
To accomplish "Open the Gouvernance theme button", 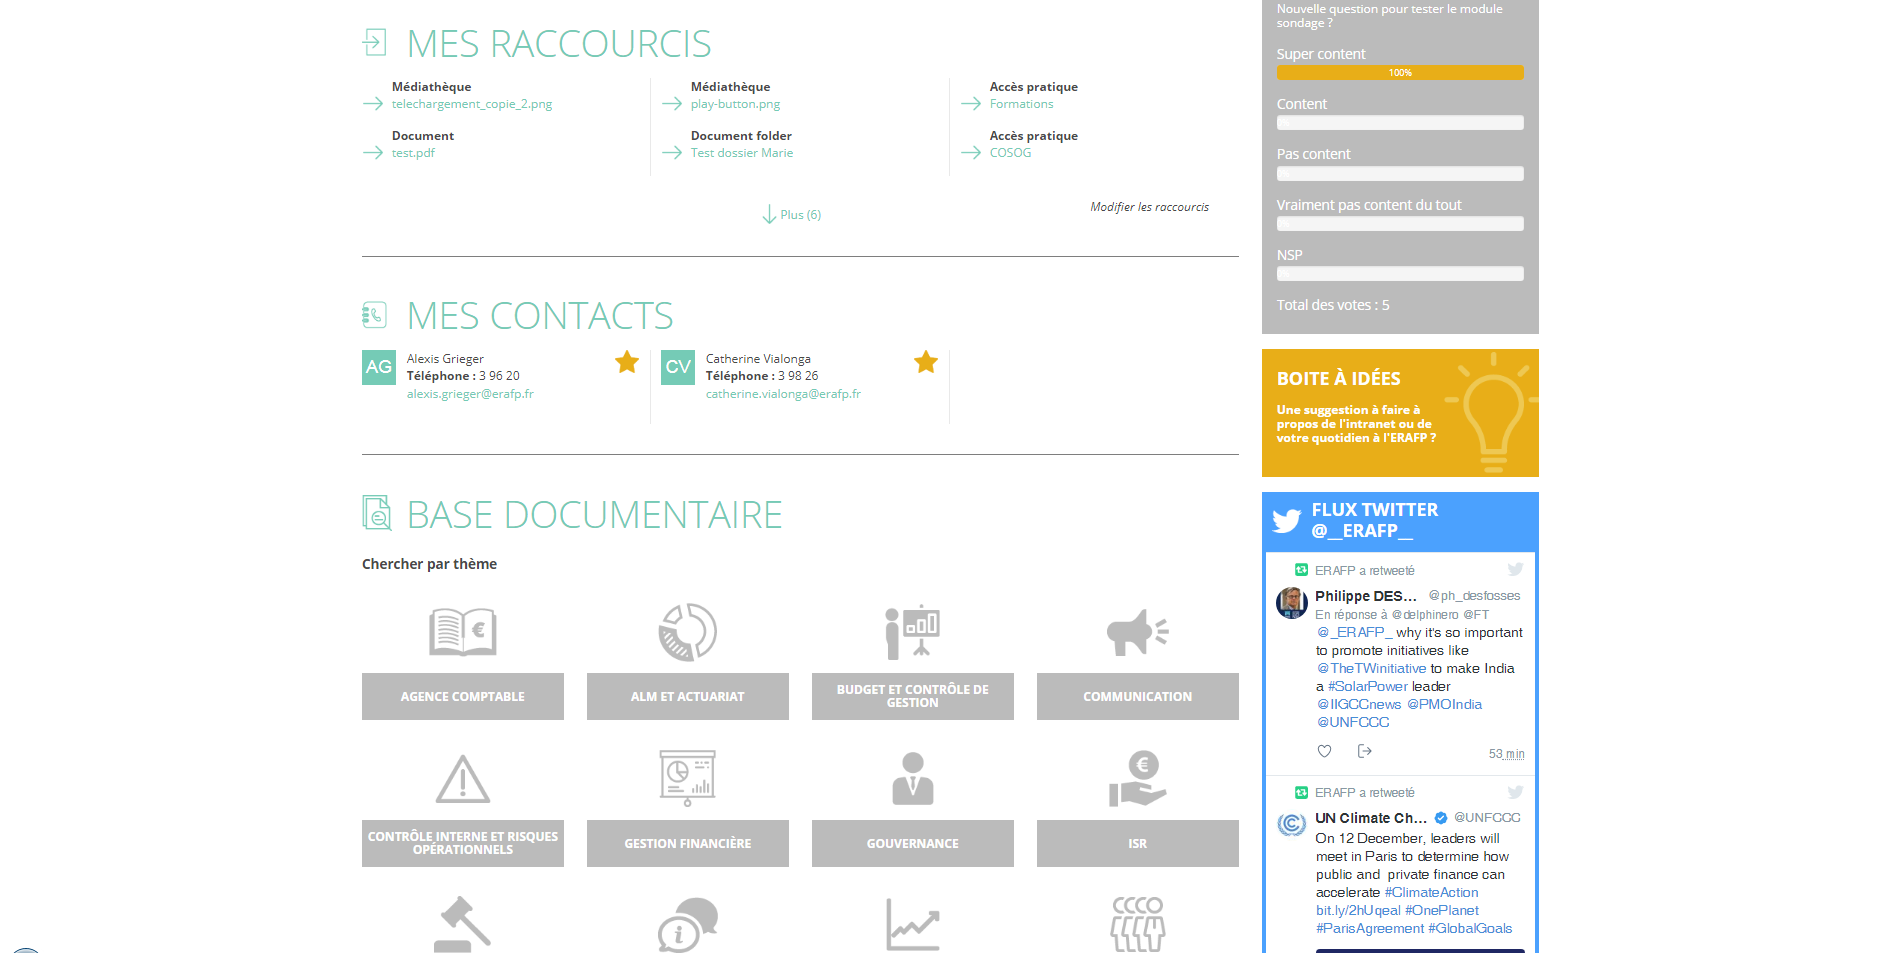I will click(x=913, y=843).
